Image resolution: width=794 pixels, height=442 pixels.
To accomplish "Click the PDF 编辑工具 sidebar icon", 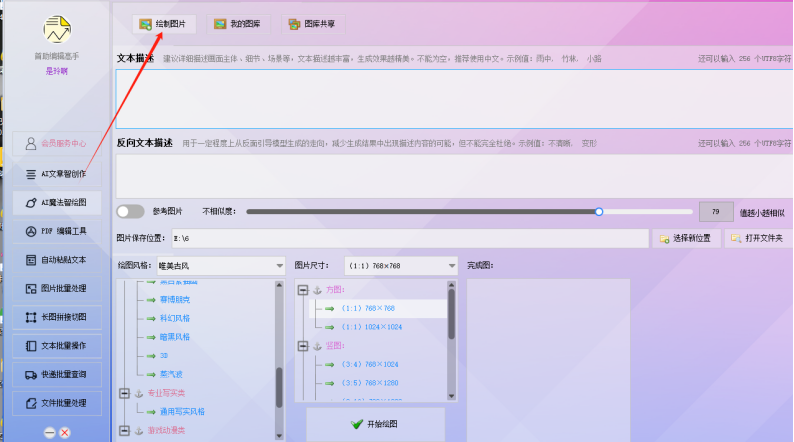I will (x=31, y=231).
